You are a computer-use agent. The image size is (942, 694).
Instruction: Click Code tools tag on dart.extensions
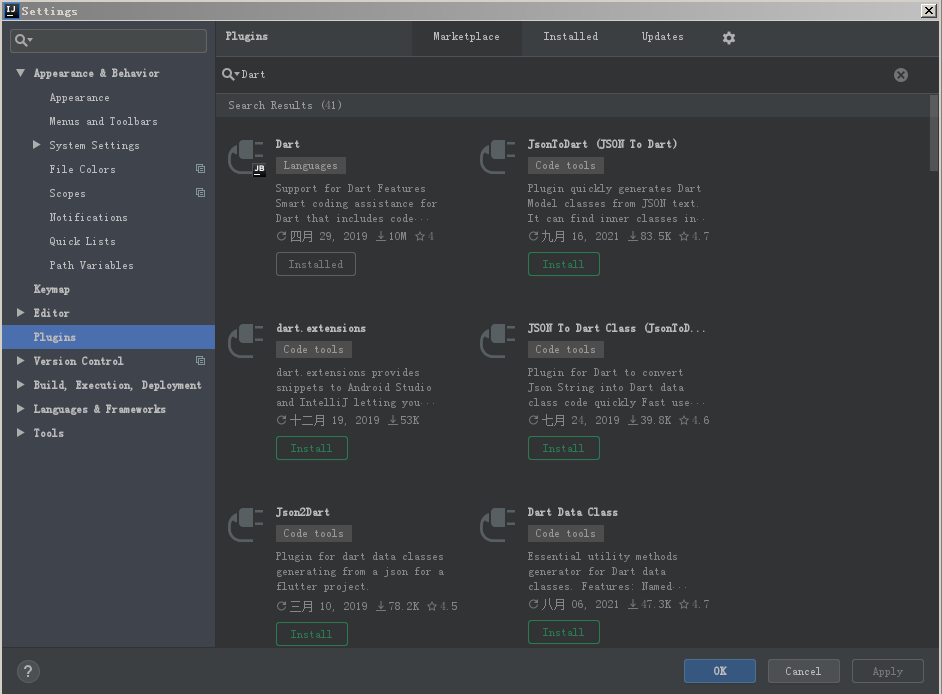(x=314, y=349)
